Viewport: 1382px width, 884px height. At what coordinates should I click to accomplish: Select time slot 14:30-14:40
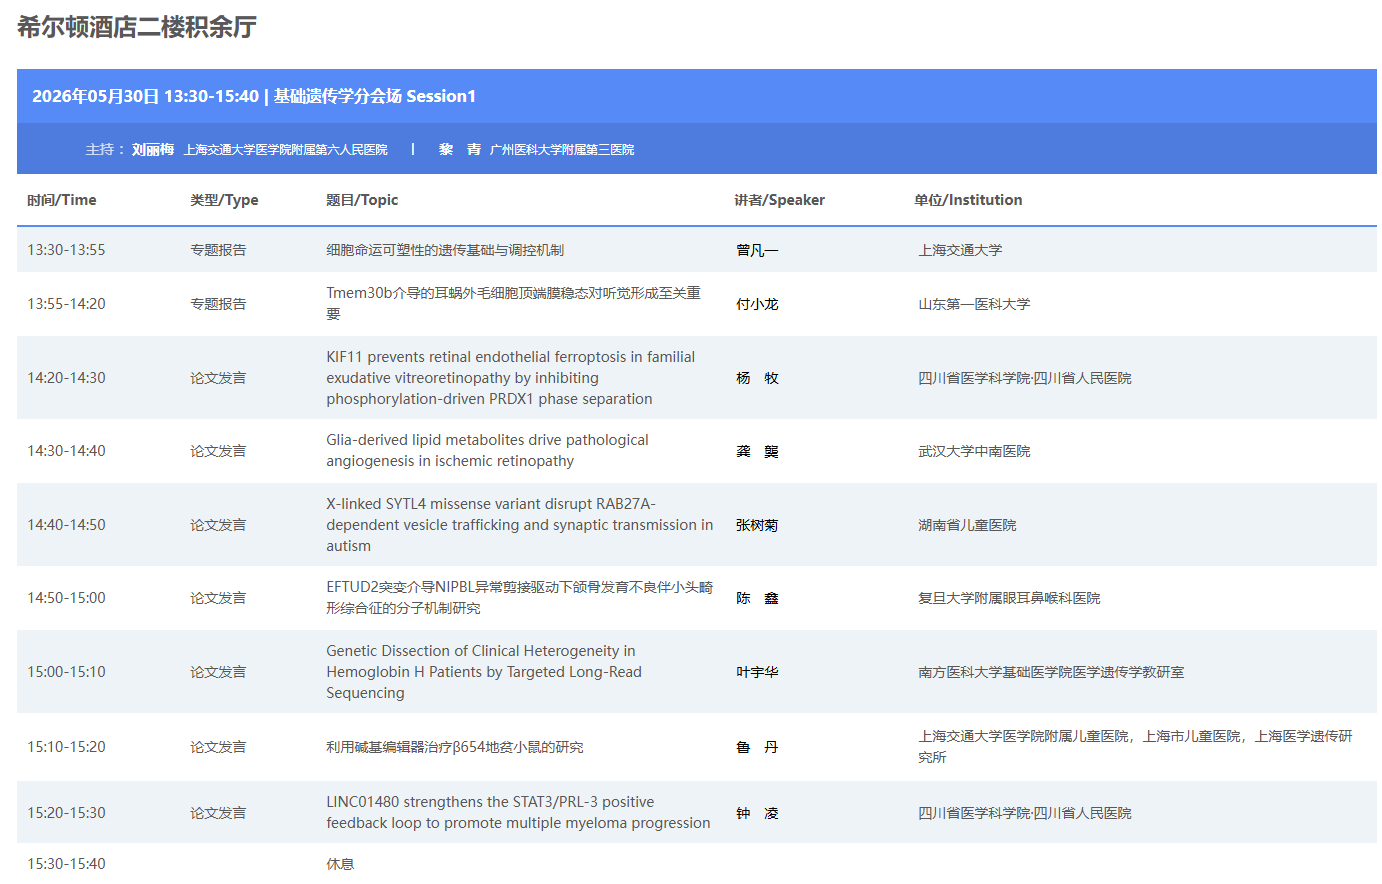point(66,451)
